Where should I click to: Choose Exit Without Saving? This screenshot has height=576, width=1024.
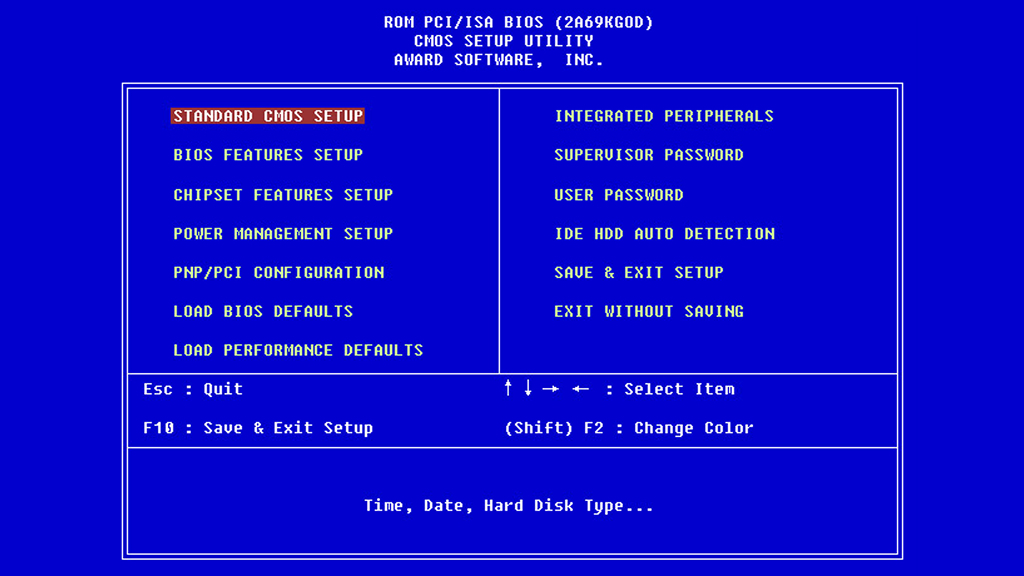649,311
